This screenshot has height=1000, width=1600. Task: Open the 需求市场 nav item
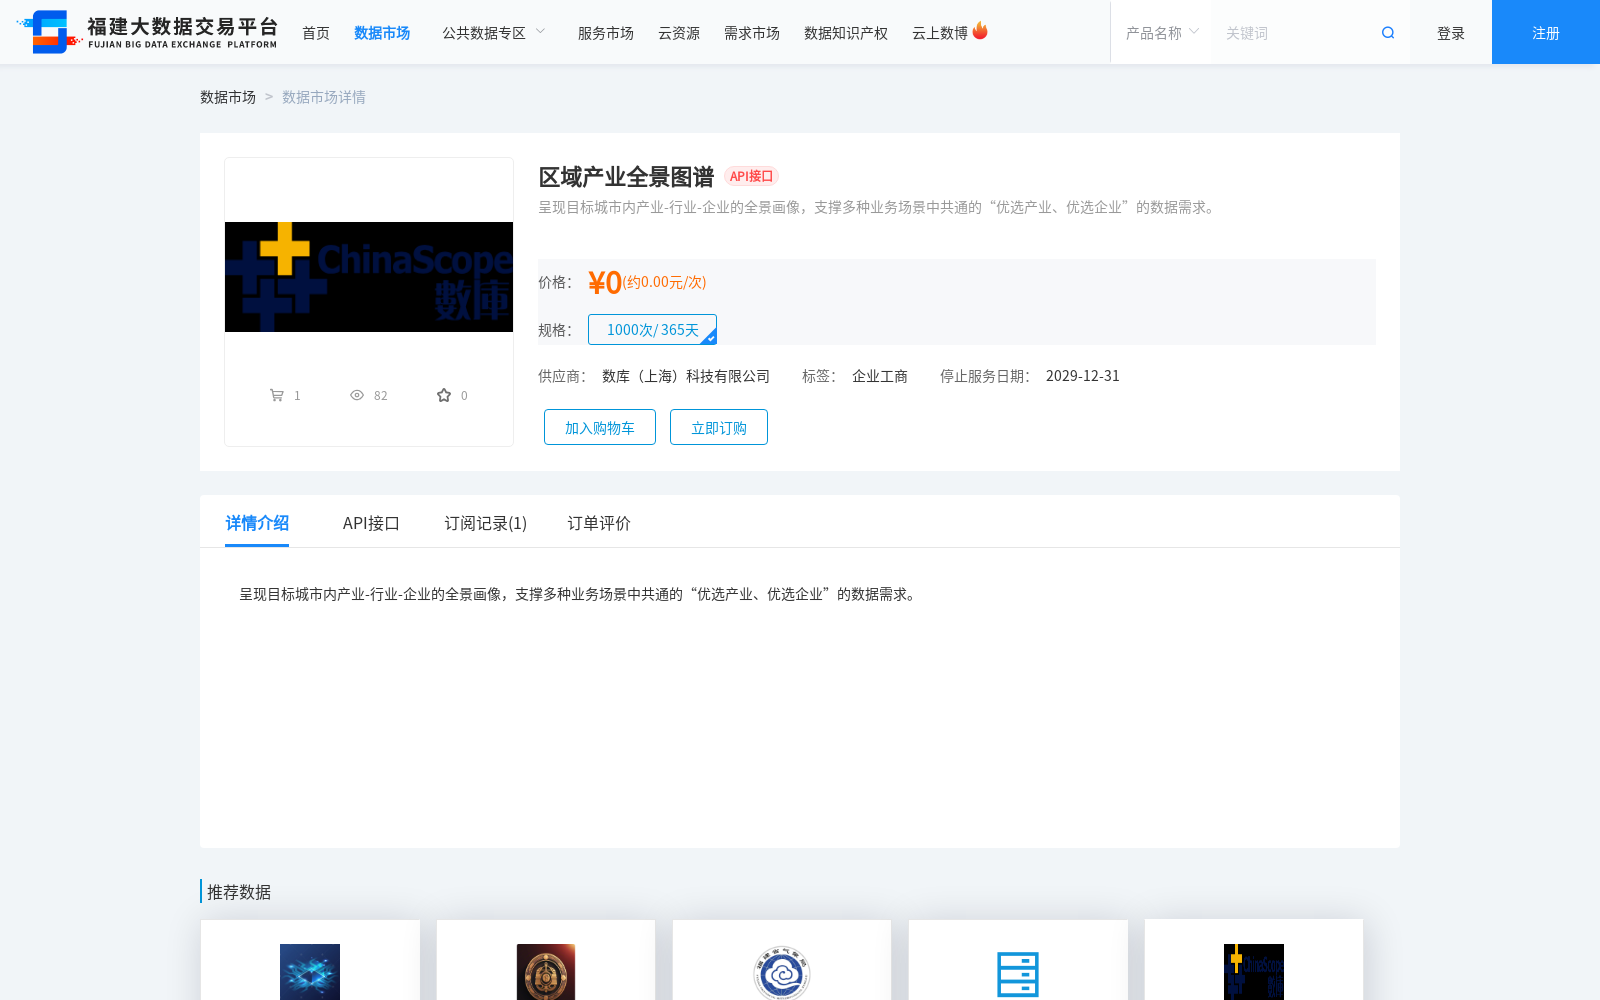(x=752, y=33)
